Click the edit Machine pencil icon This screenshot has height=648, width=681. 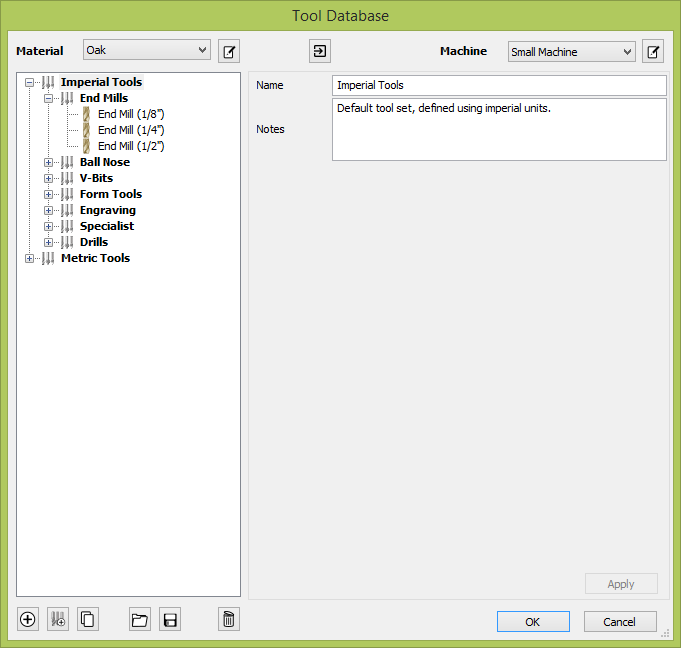coord(653,51)
